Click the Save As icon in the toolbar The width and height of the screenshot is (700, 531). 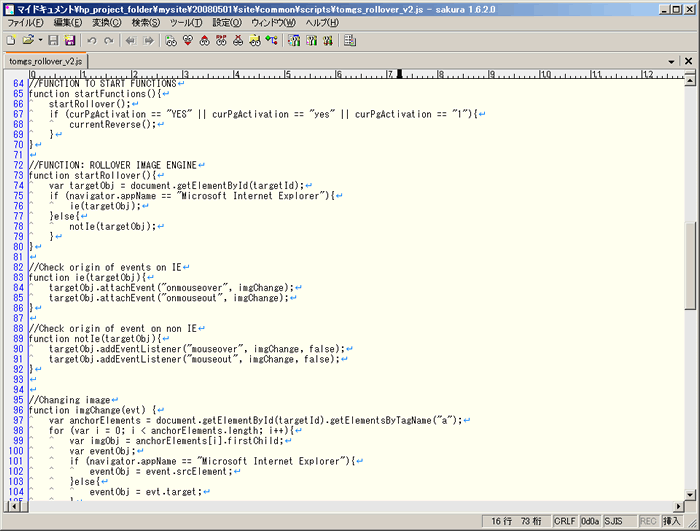coord(70,41)
